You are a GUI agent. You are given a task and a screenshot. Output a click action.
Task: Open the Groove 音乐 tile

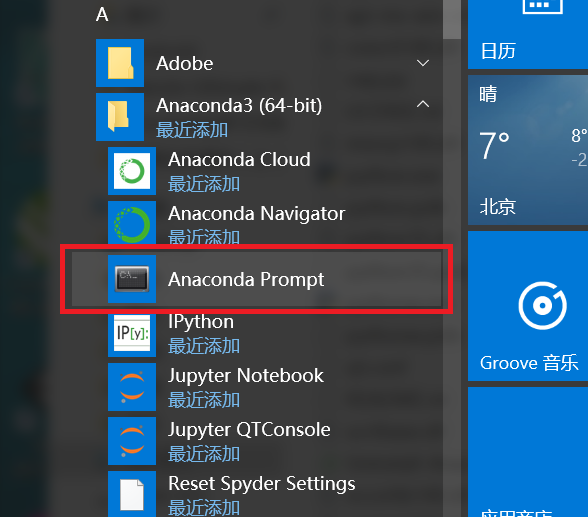click(x=528, y=306)
